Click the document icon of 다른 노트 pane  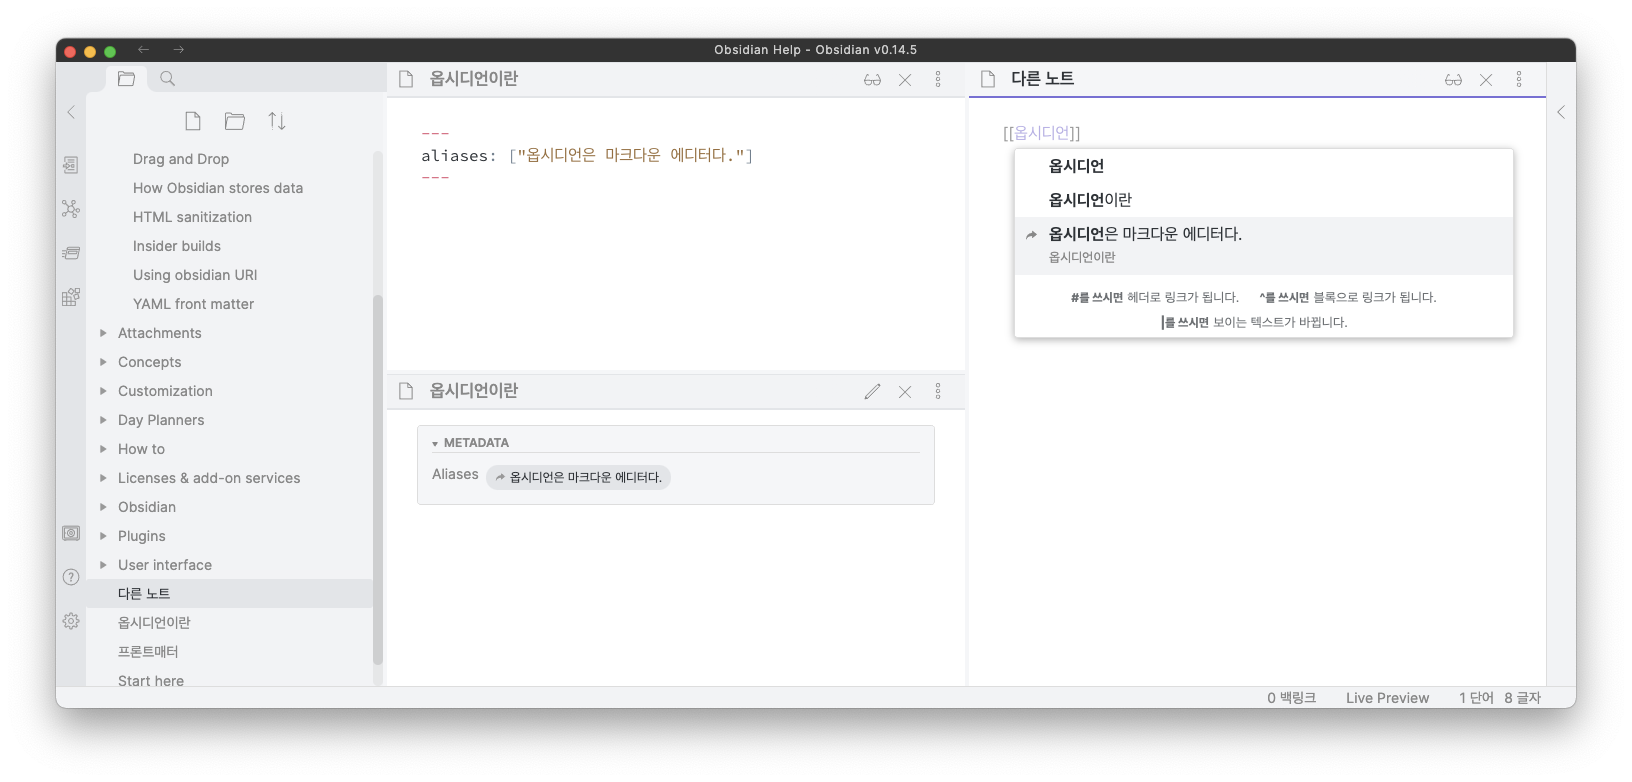988,79
